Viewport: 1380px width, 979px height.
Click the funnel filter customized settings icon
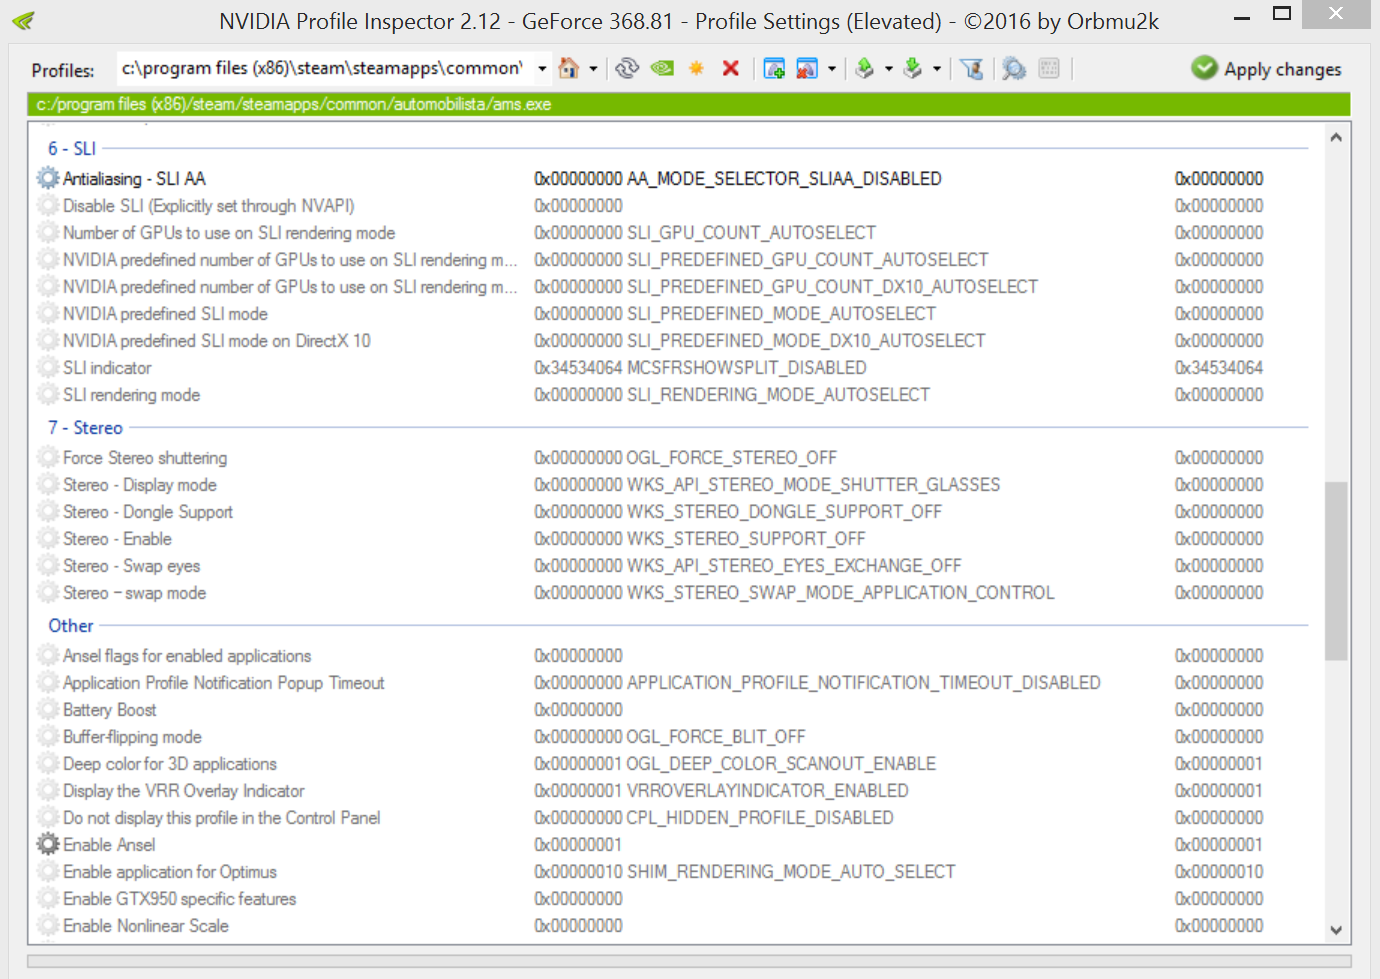(971, 68)
